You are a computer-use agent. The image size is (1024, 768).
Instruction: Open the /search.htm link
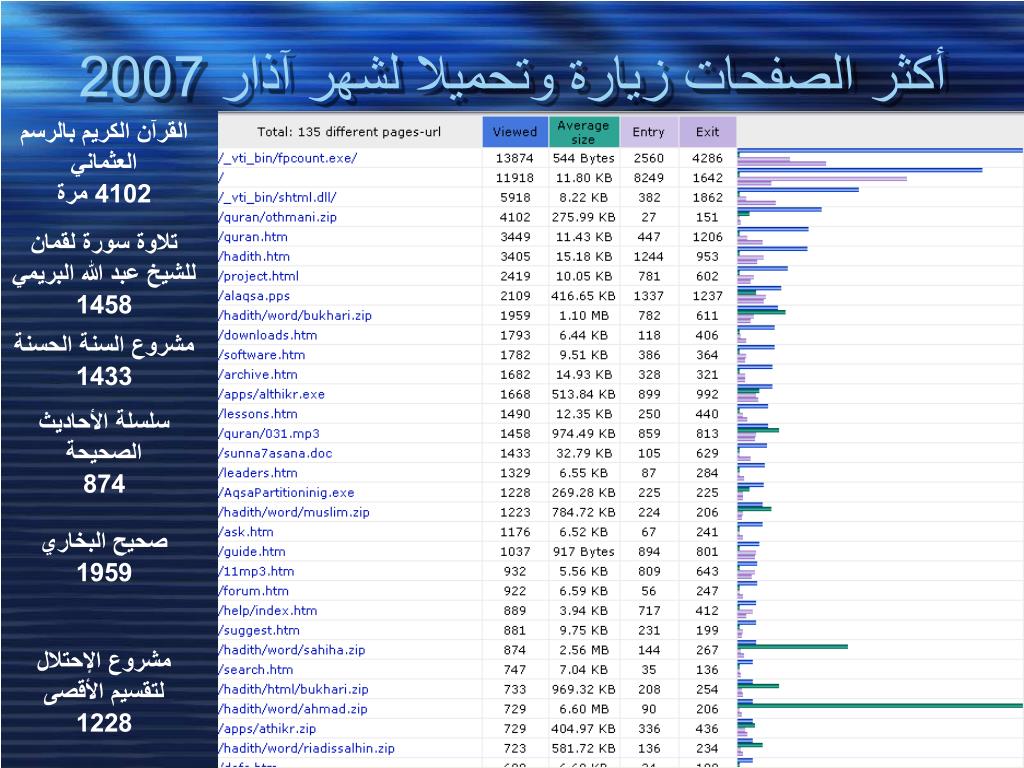256,669
